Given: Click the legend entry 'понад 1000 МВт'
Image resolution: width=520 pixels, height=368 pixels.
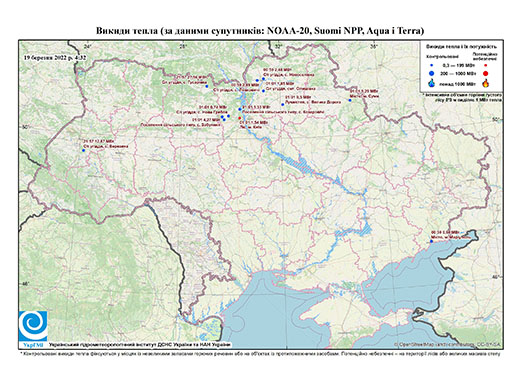Looking at the screenshot, I should tap(459, 83).
